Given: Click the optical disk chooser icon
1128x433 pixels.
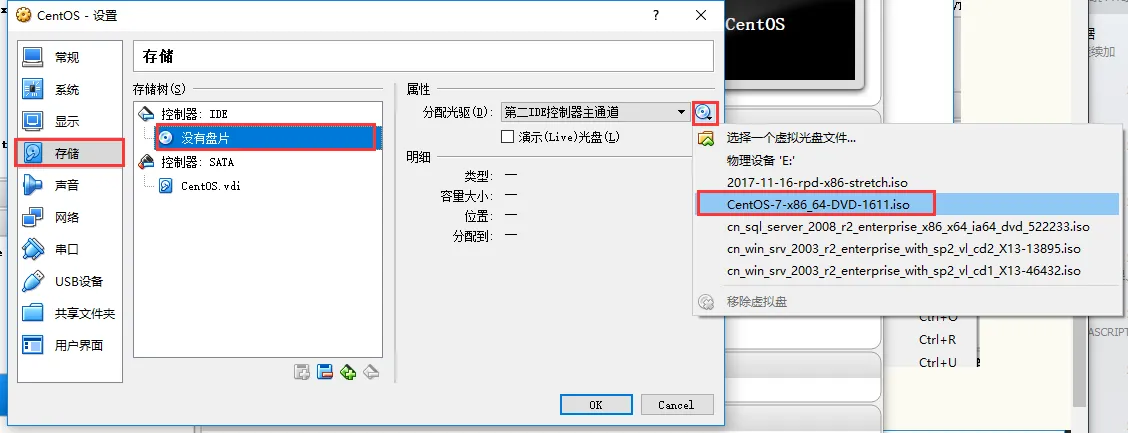Looking at the screenshot, I should 705,112.
